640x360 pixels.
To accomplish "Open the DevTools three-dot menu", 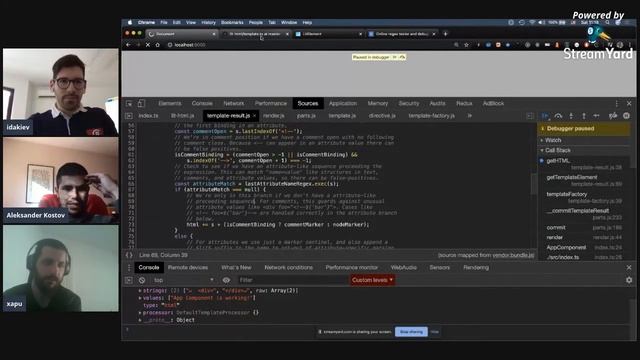I will (616, 104).
